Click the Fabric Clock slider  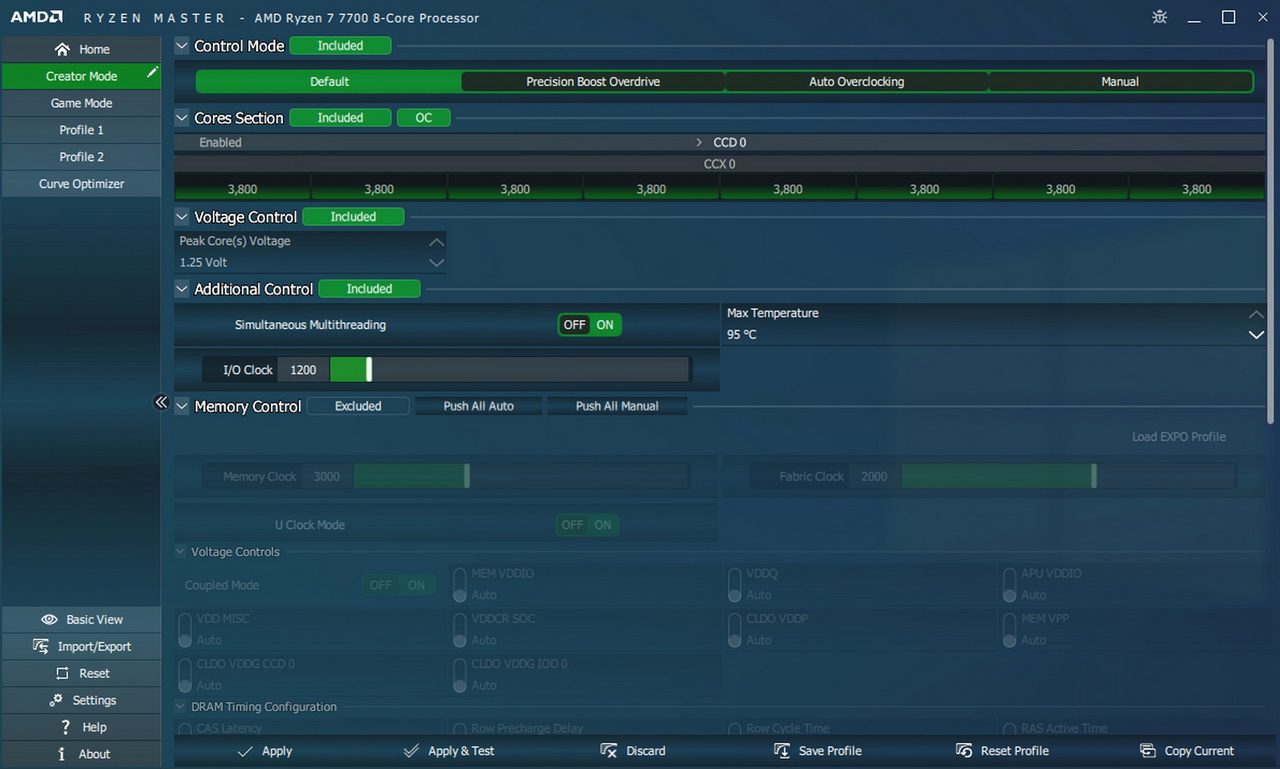[x=1068, y=477]
